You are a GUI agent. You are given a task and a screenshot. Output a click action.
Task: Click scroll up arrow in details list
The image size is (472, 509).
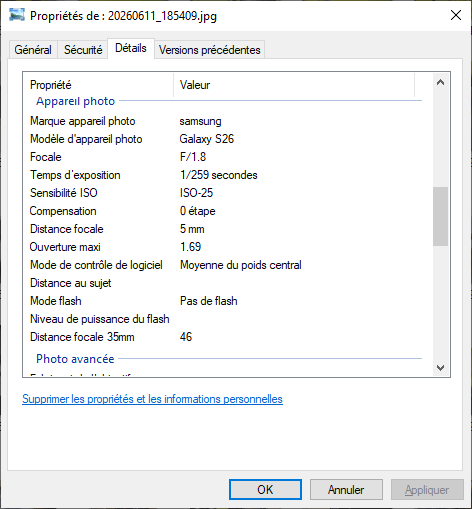coord(440,82)
